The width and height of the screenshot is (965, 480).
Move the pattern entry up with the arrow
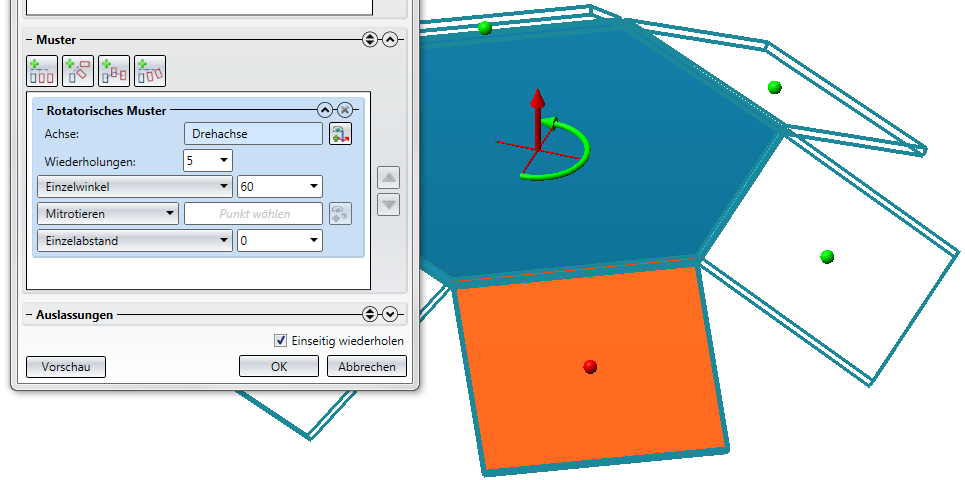tap(388, 178)
